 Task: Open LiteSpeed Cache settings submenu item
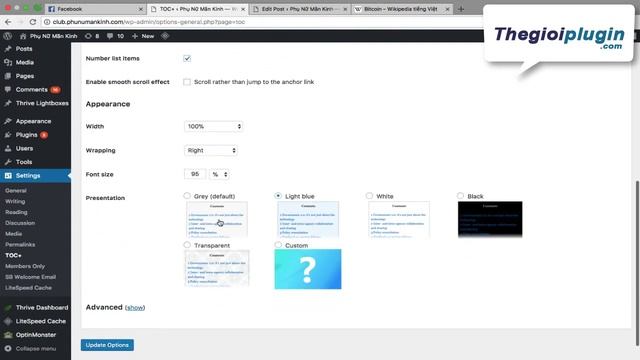click(28, 288)
